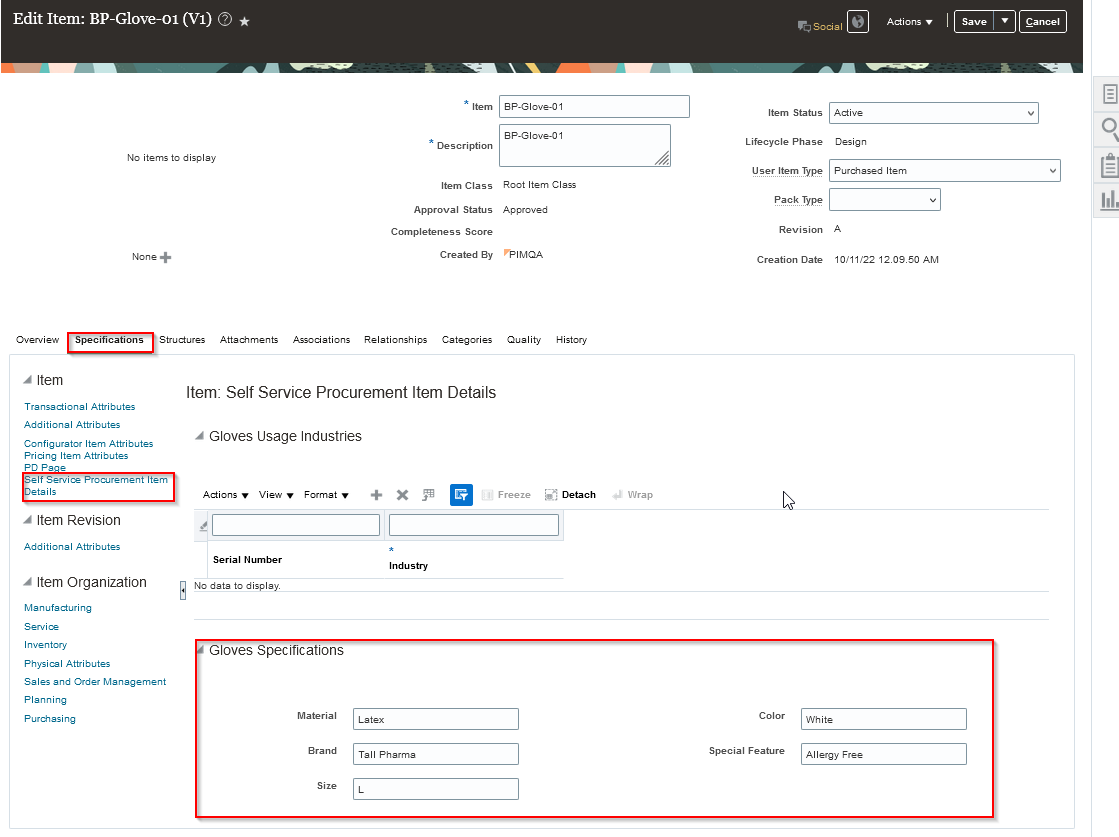Switch to the Categories tab
This screenshot has width=1119, height=837.
pos(467,340)
